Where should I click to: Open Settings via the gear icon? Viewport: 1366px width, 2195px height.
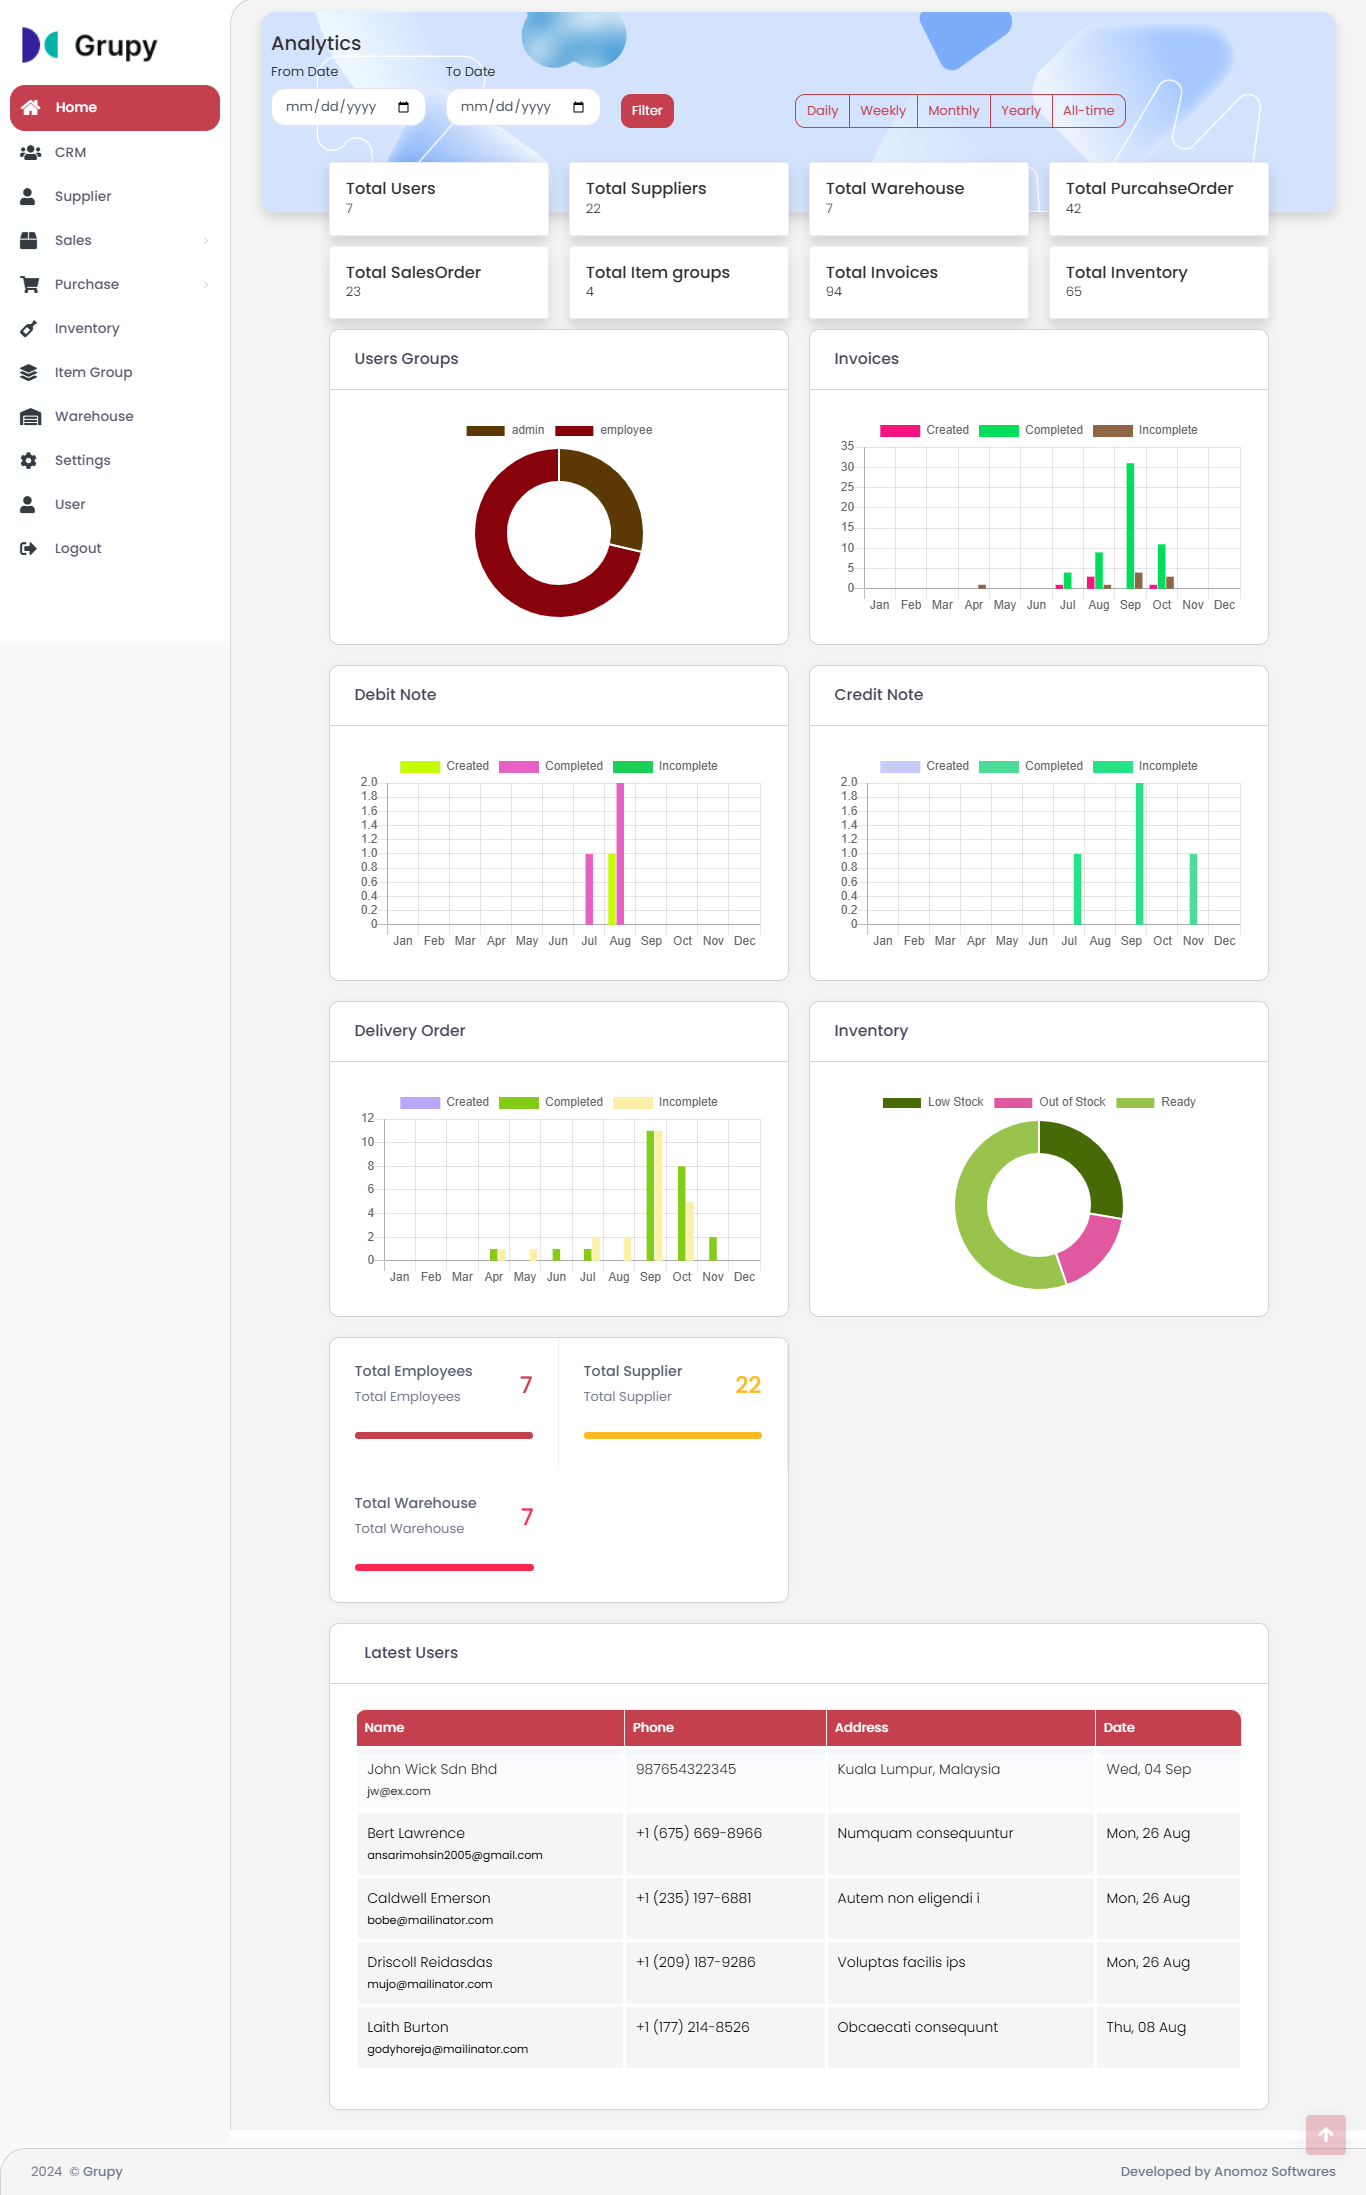[x=29, y=461]
